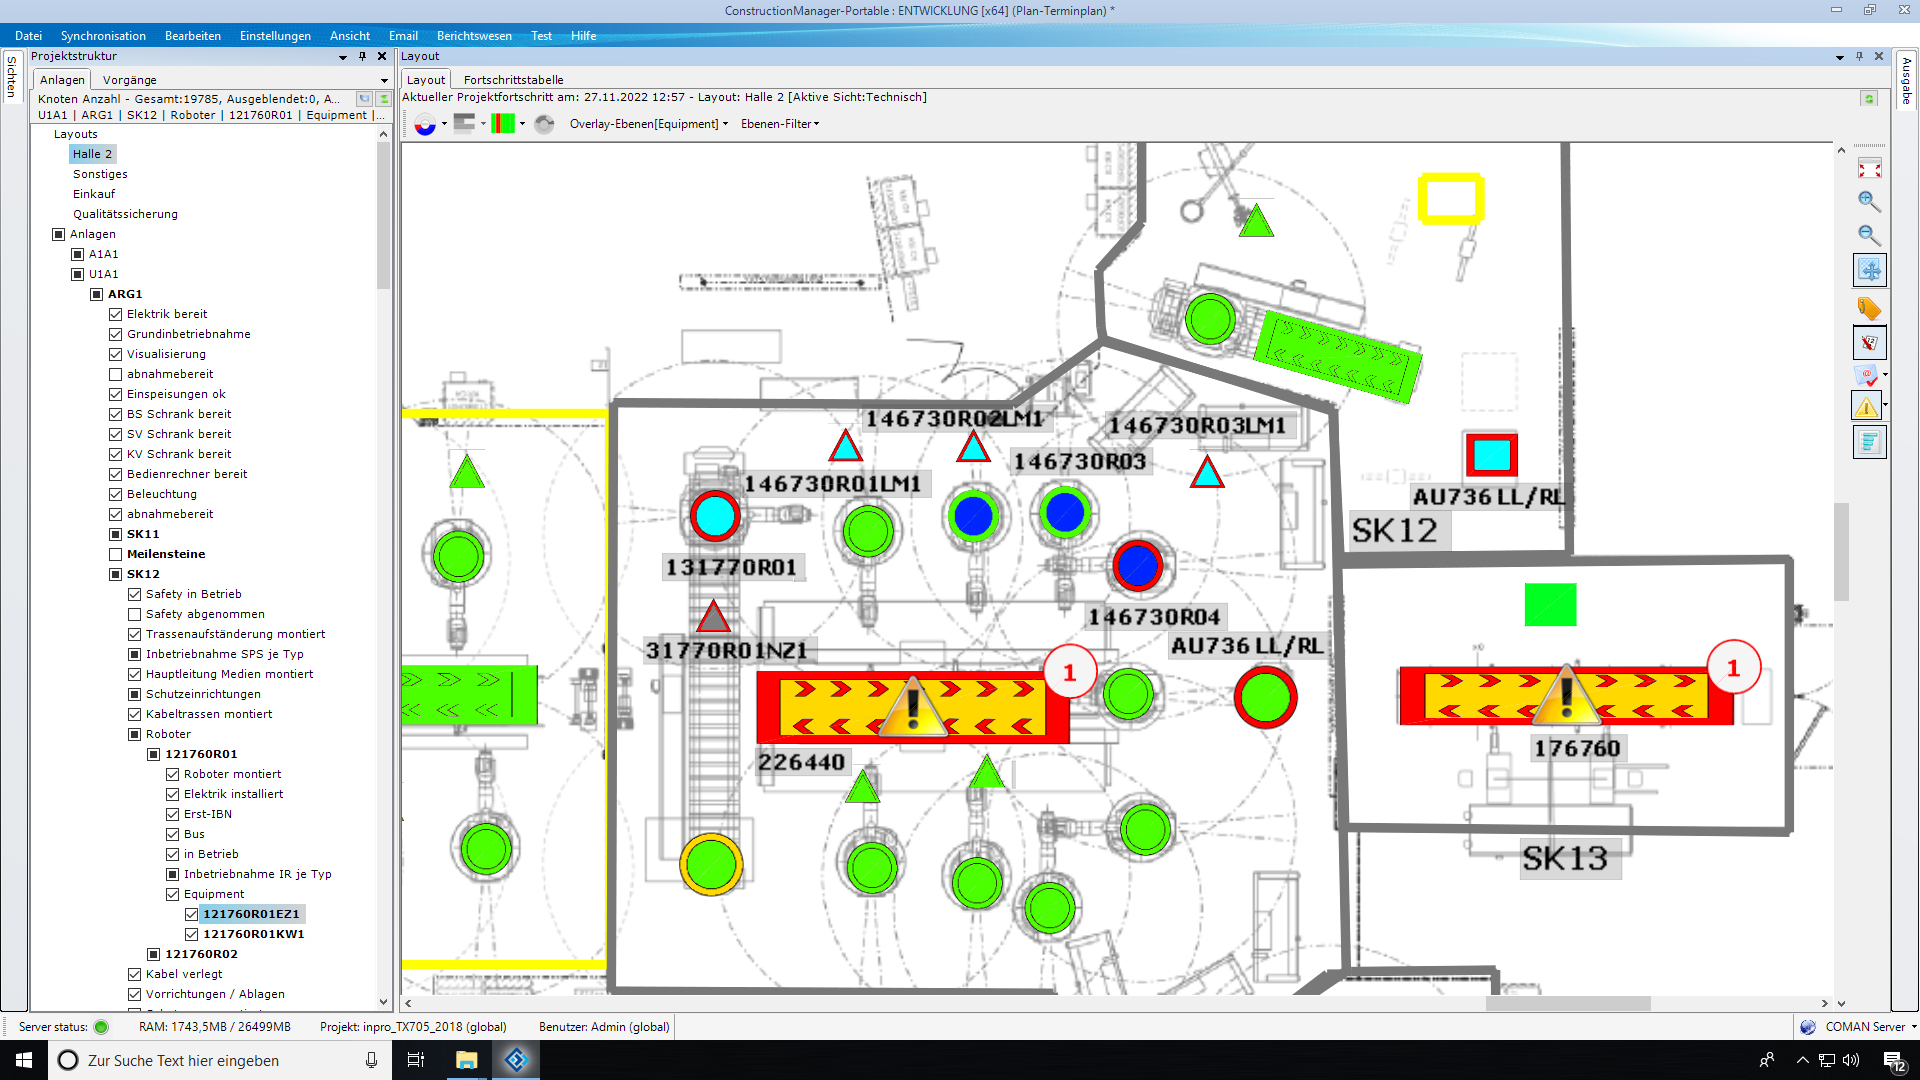Click the zoom in magnifier icon
The width and height of the screenshot is (1920, 1080).
tap(1868, 202)
